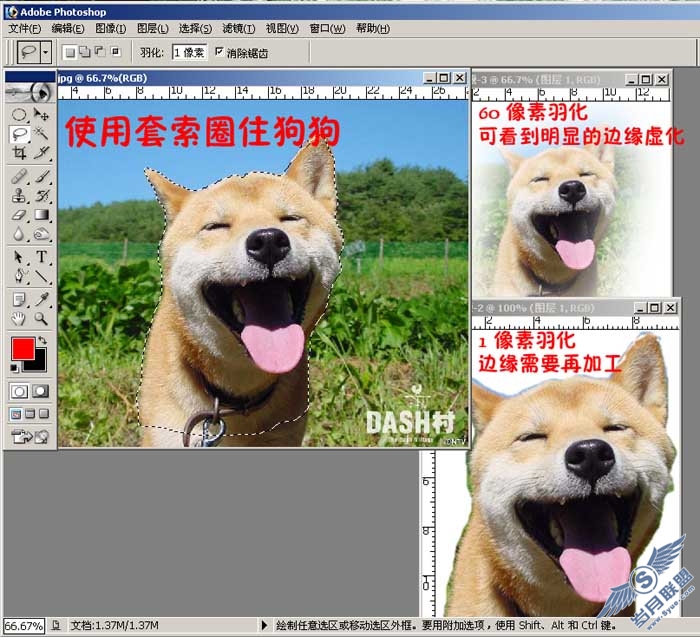700x637 pixels.
Task: Open the 滤镜(T) menu
Action: click(x=238, y=29)
